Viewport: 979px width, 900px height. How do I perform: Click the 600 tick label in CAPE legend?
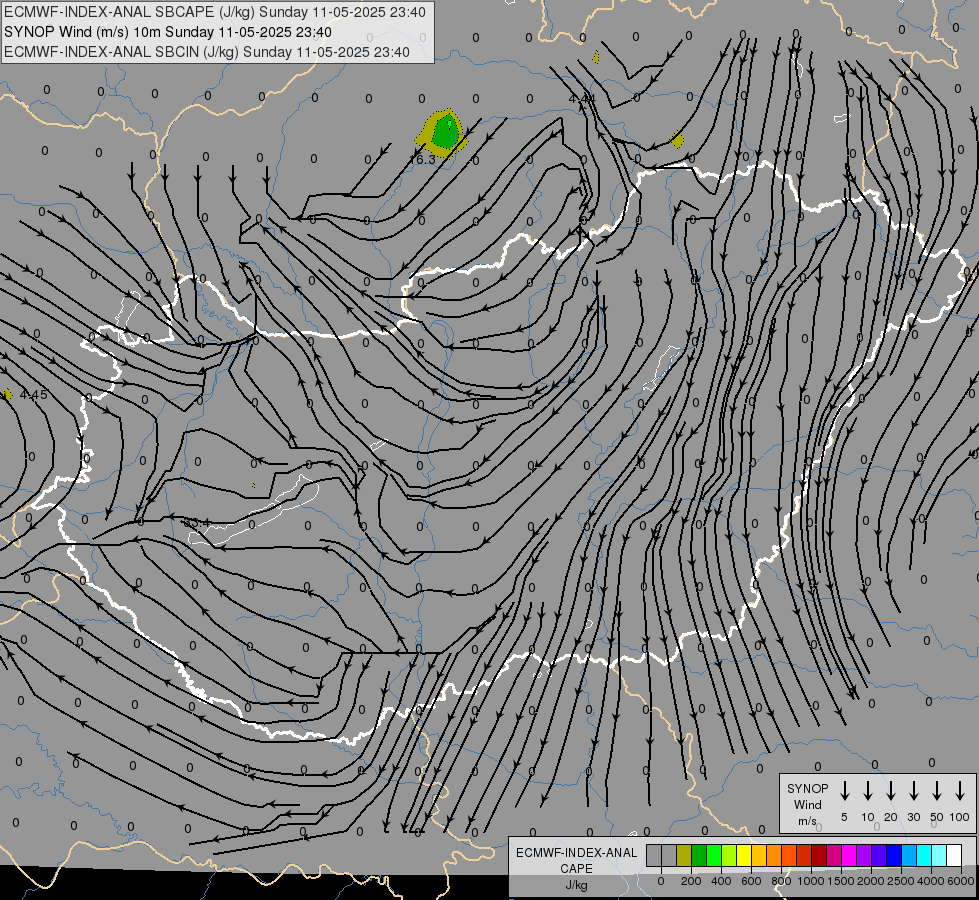tap(751, 881)
